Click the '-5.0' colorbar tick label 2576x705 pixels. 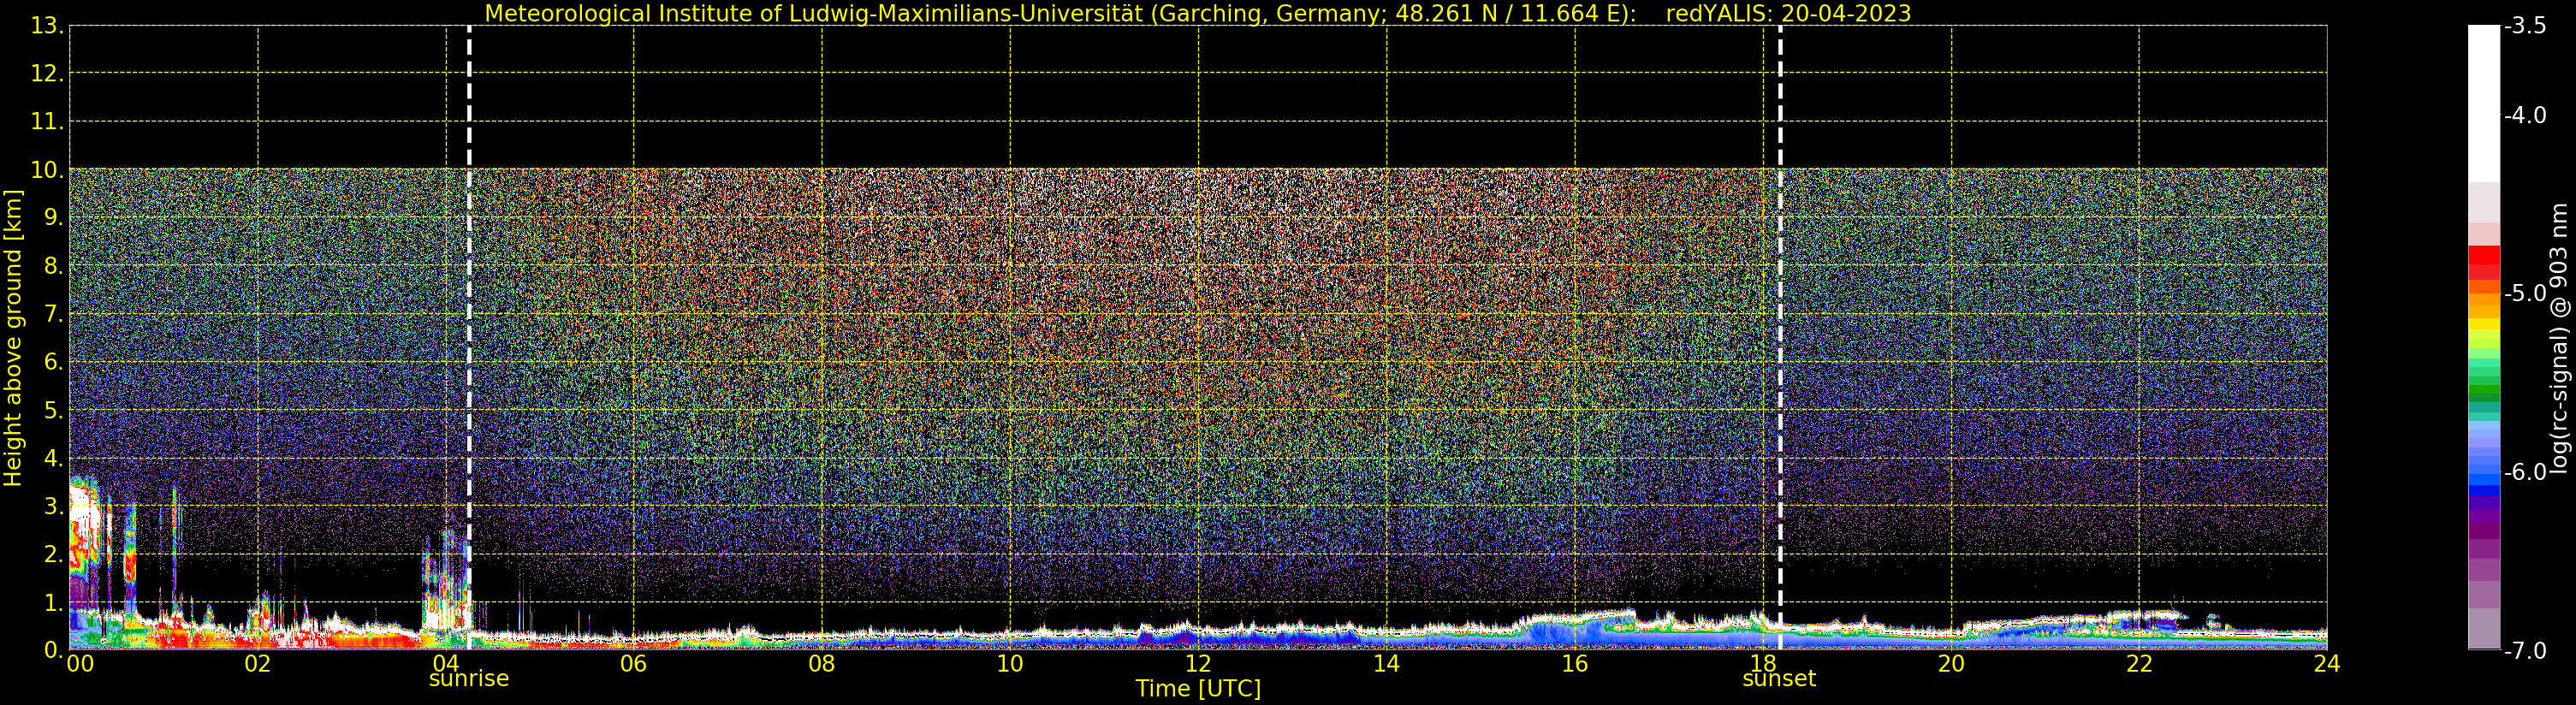coord(2525,293)
